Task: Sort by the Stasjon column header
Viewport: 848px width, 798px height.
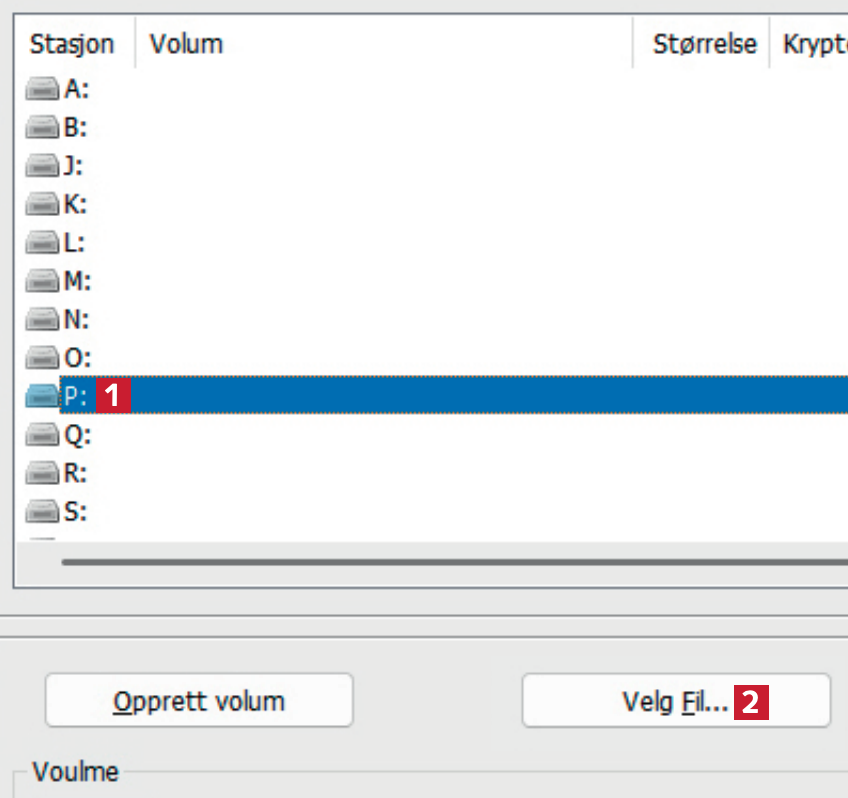Action: (x=72, y=44)
